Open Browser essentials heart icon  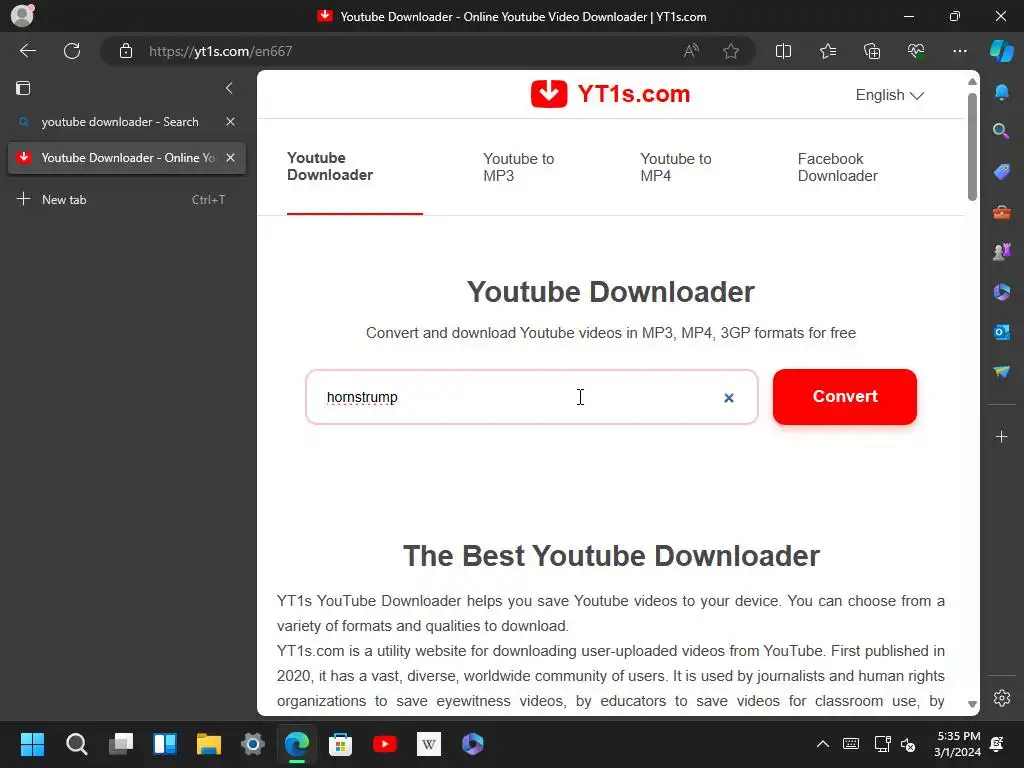coord(916,51)
